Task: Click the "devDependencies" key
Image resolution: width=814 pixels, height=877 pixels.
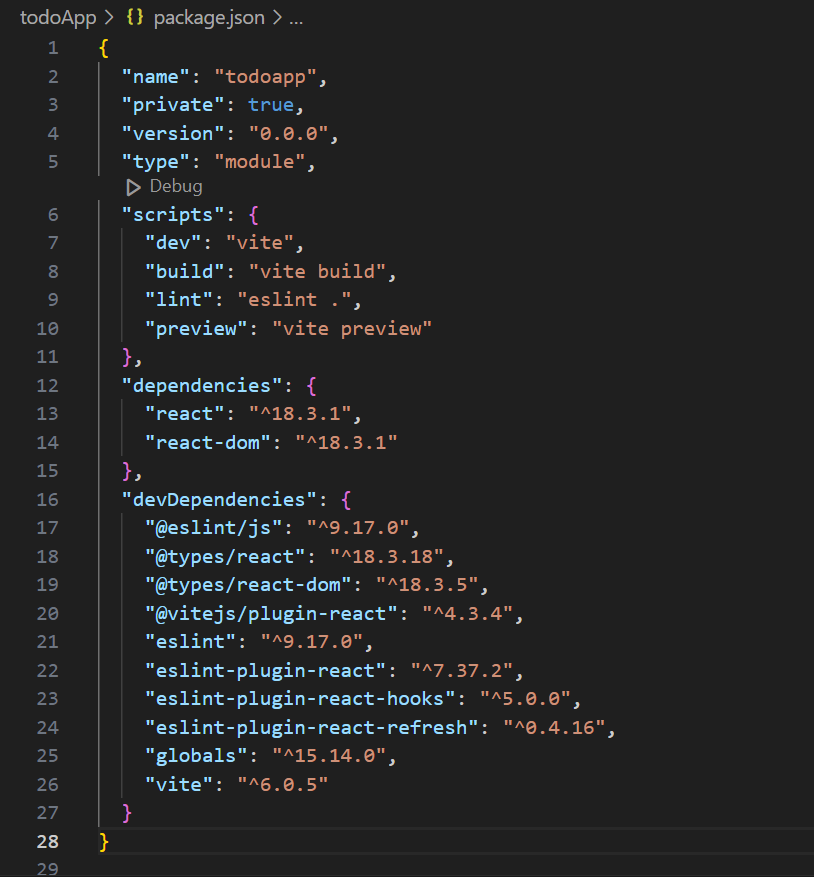Action: [x=219, y=500]
